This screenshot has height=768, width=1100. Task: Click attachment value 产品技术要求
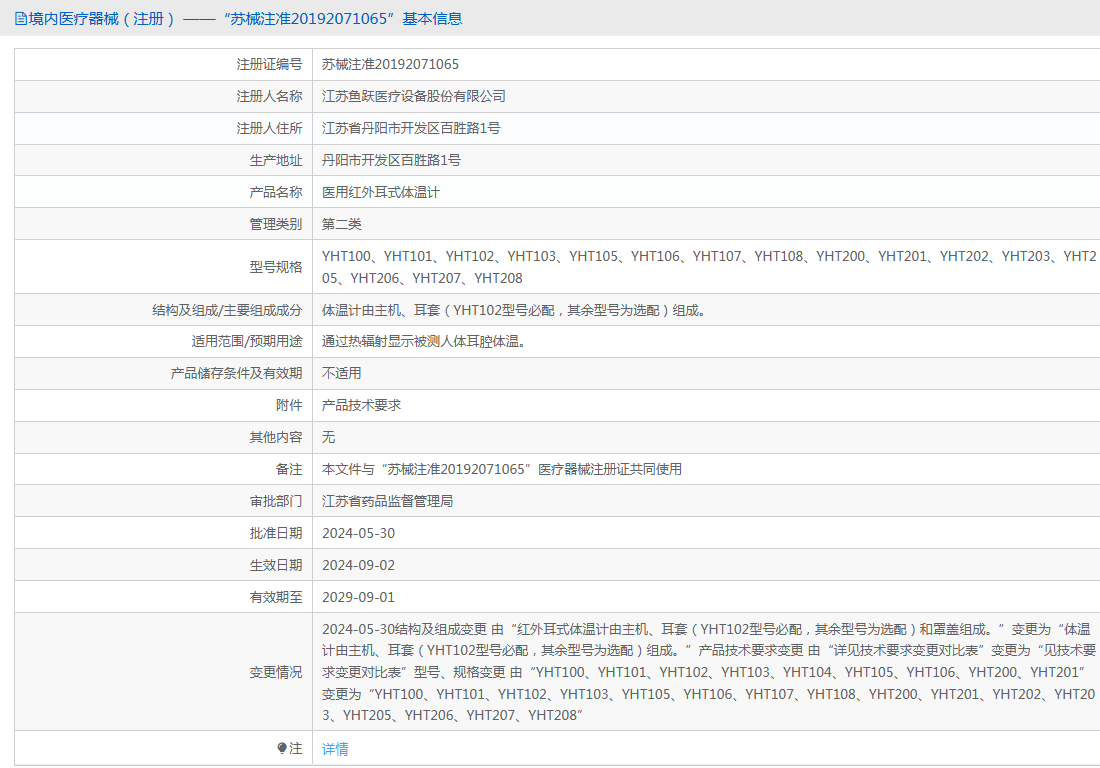pos(361,405)
